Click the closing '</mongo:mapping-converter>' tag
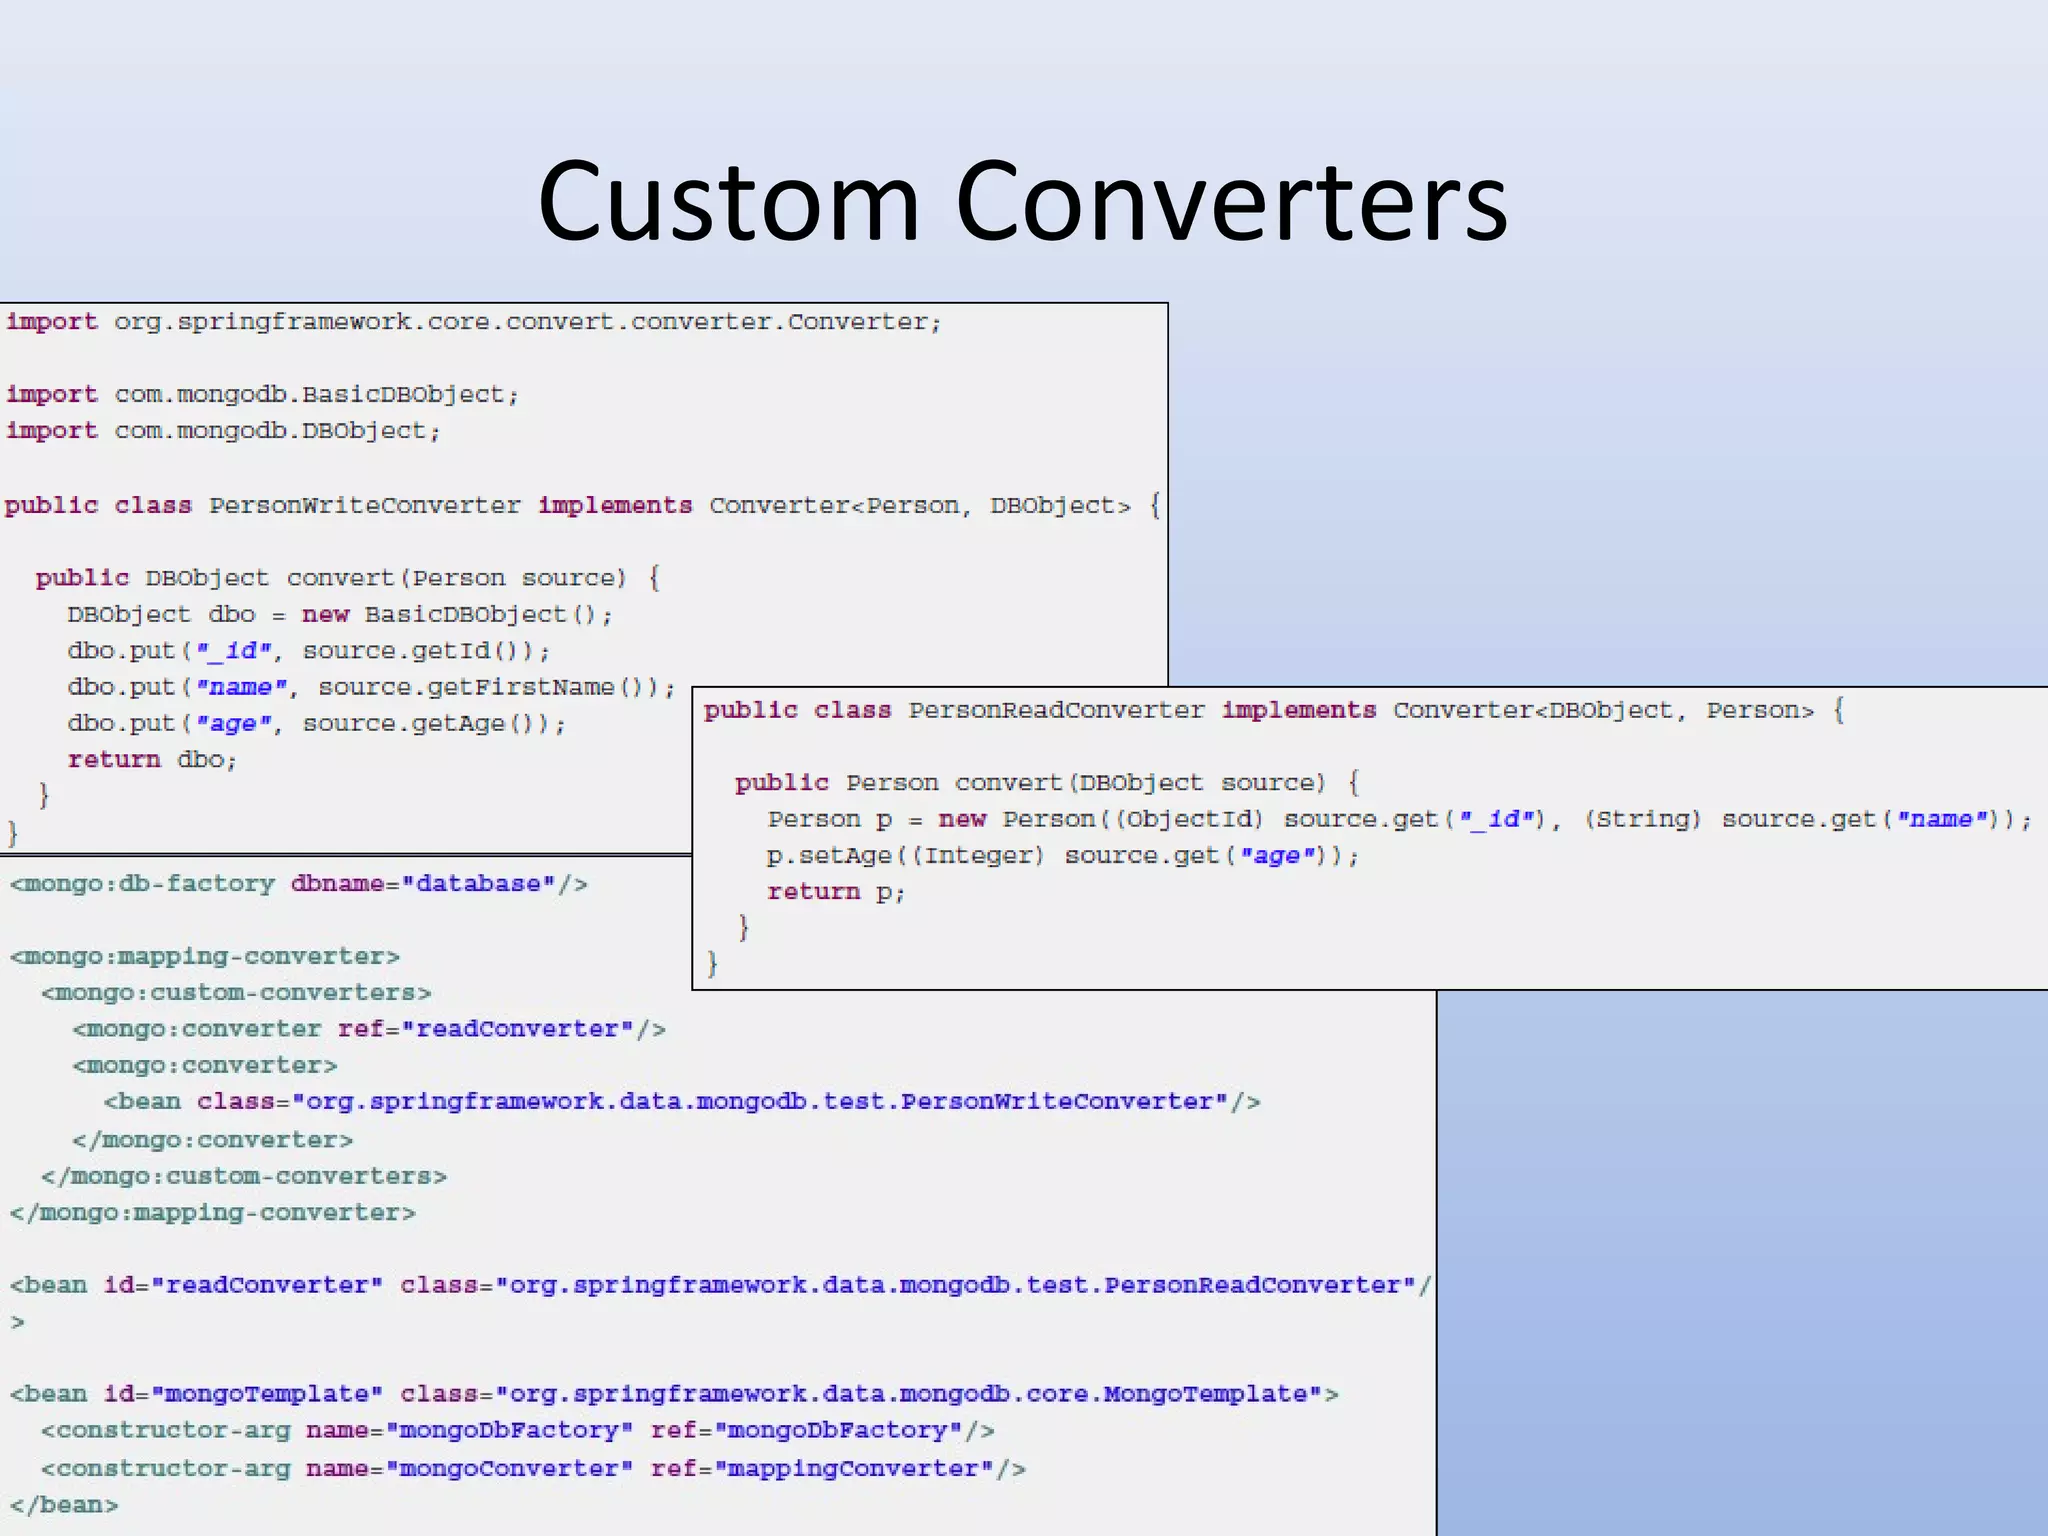The width and height of the screenshot is (2048, 1536). [x=213, y=1213]
